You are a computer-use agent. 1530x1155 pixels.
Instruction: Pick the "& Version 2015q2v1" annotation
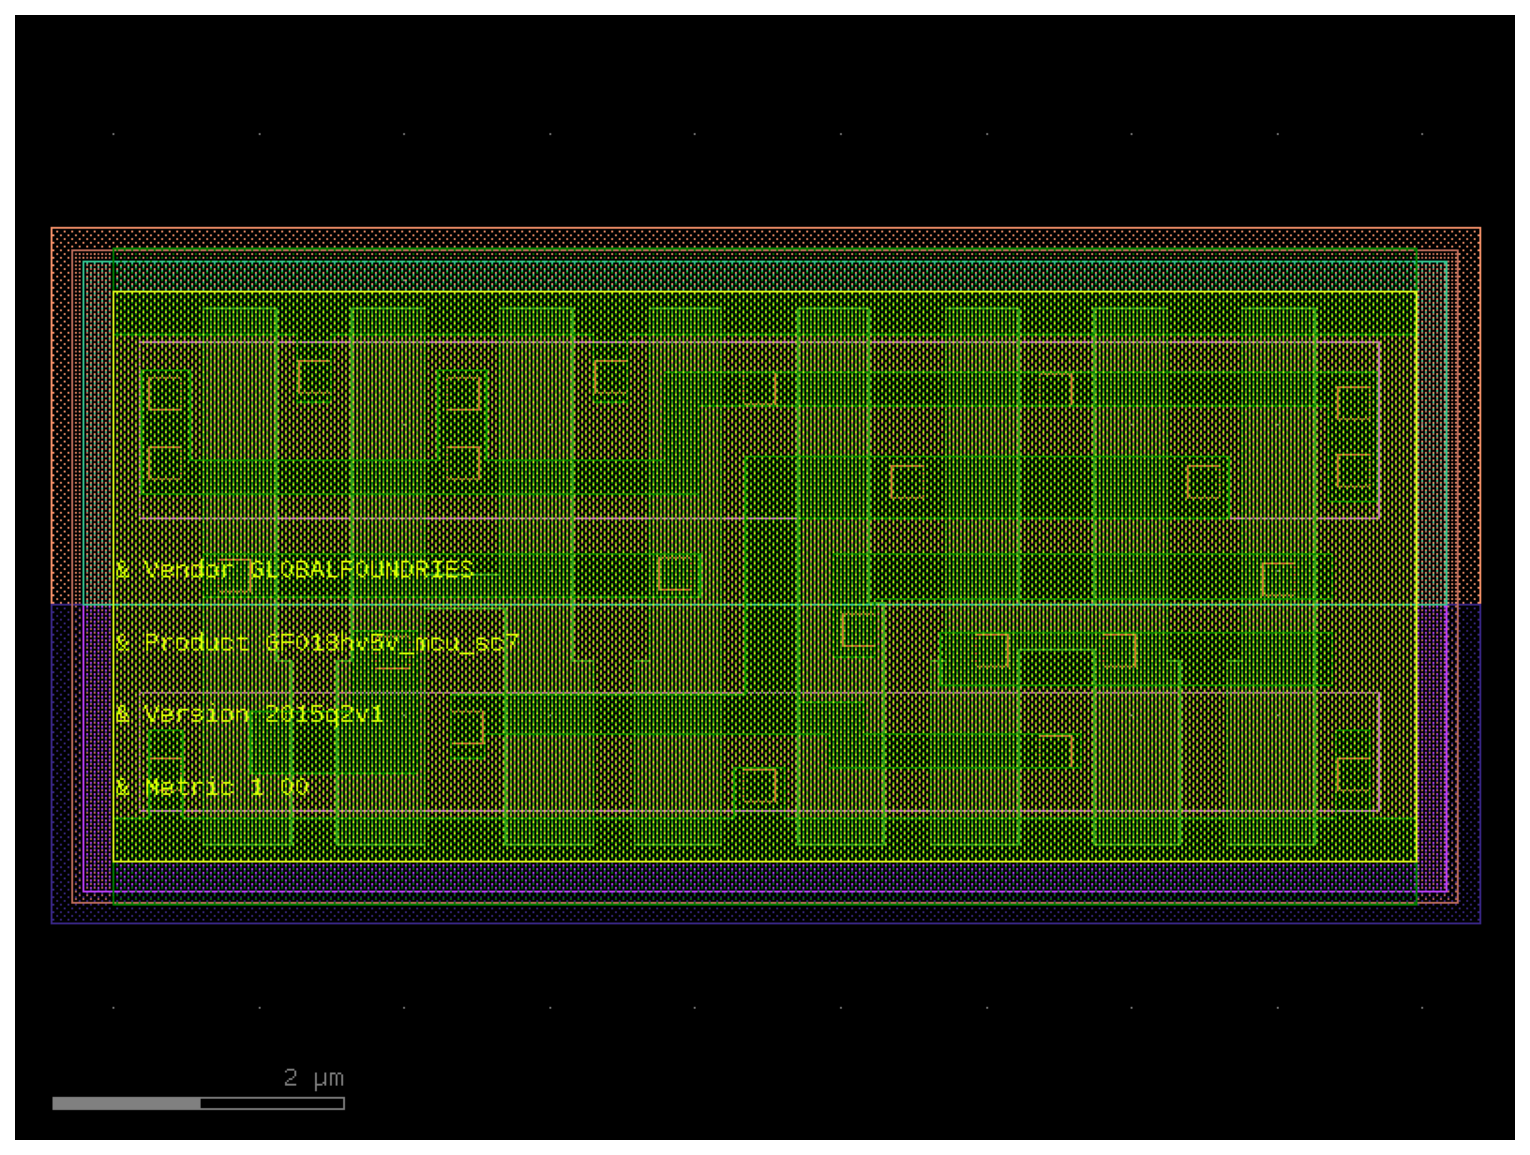[x=250, y=714]
